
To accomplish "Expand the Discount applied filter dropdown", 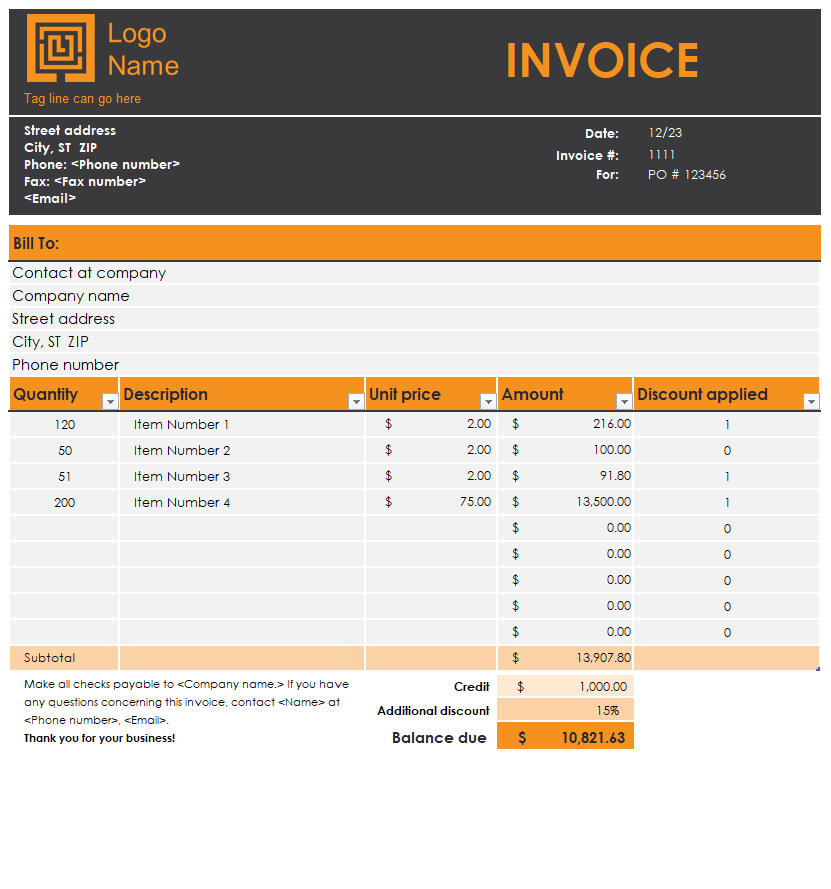I will (811, 401).
